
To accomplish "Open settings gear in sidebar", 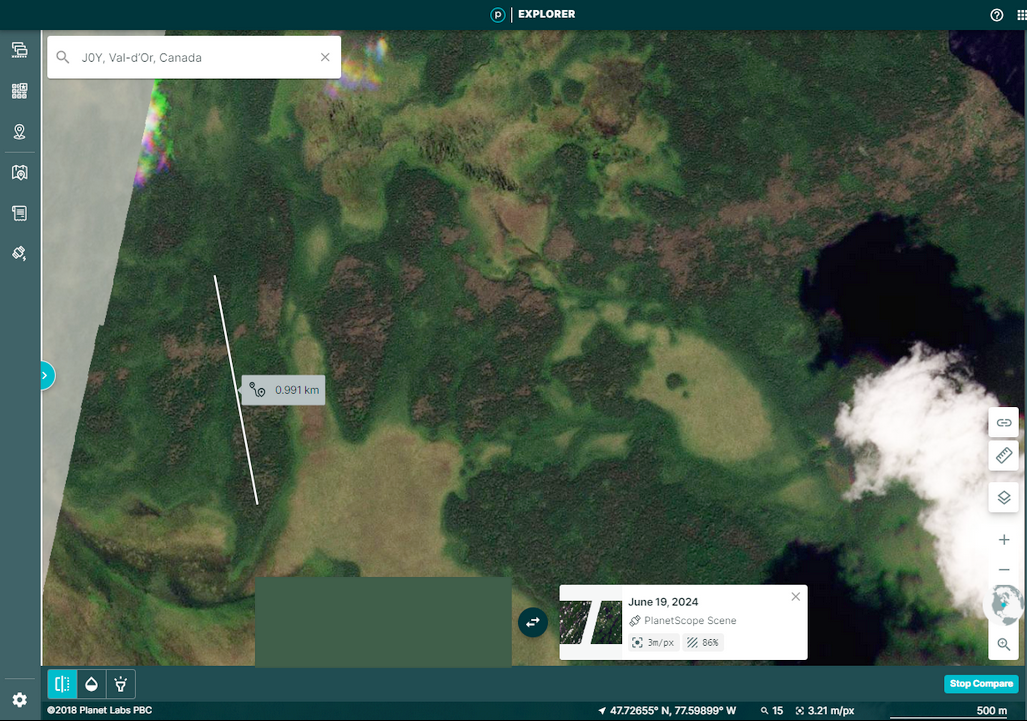I will tap(20, 700).
